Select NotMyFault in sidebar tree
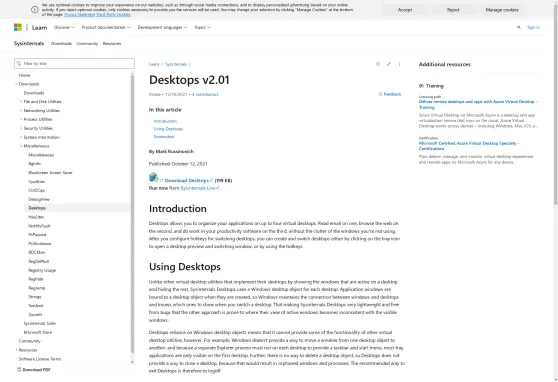Viewport: 558px width, 382px height. tap(39, 226)
